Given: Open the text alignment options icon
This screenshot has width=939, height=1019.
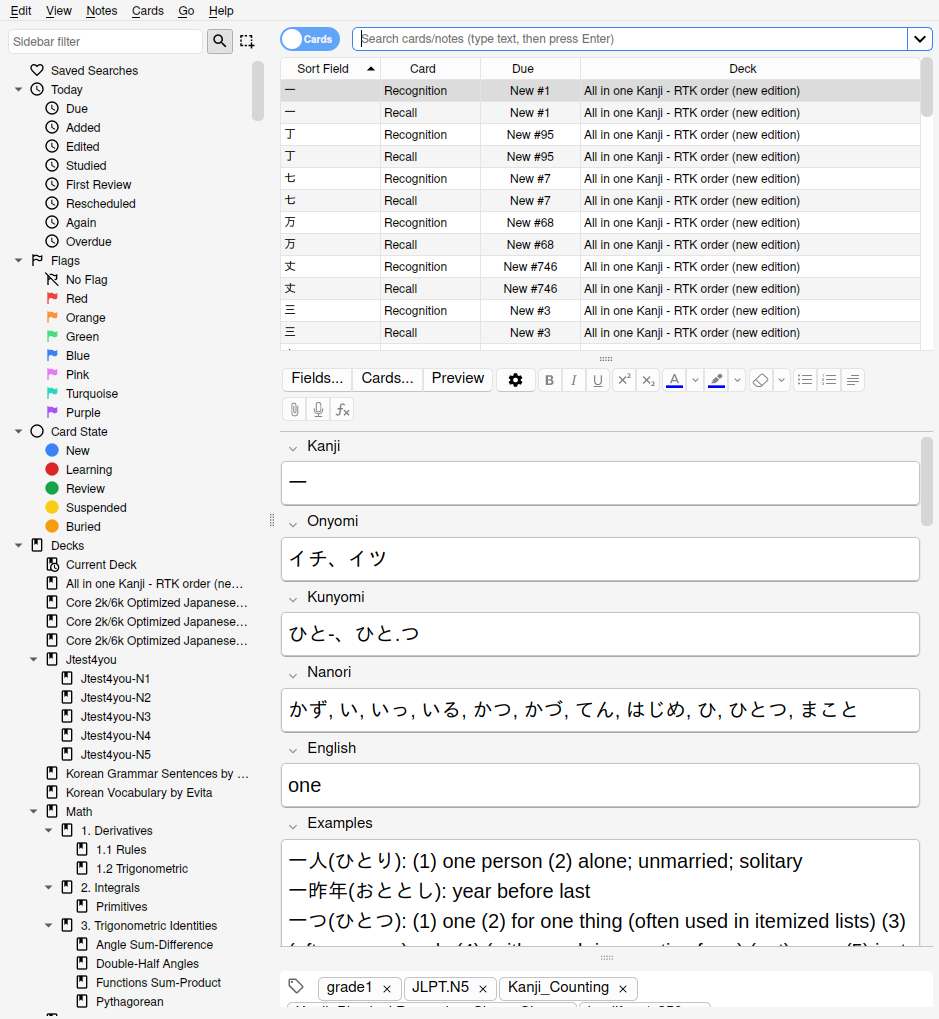Looking at the screenshot, I should tap(853, 380).
